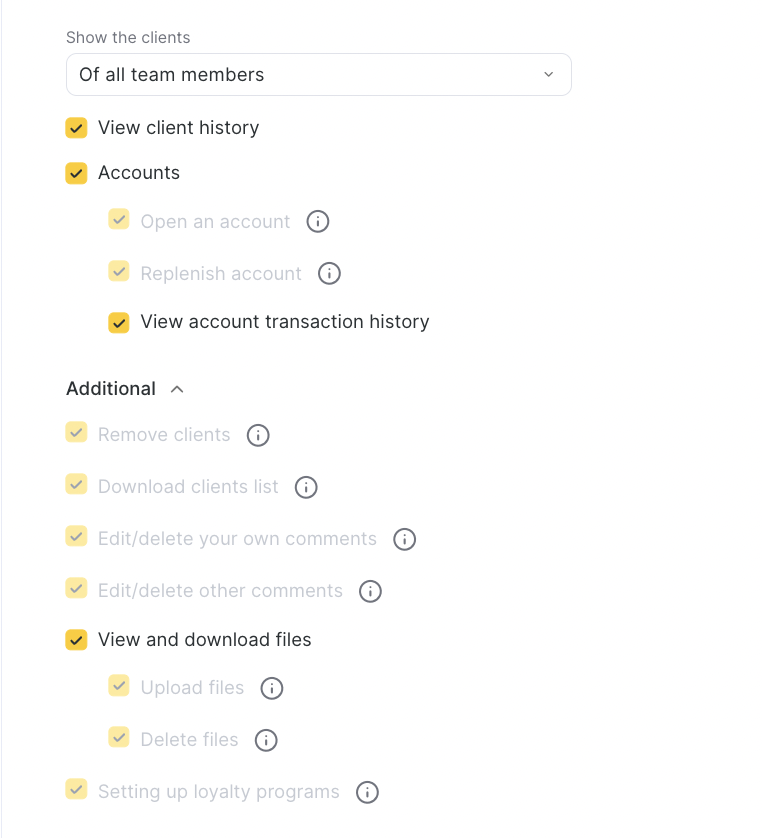Toggle the Setting up loyalty programs checkbox
762x838 pixels.
click(77, 789)
